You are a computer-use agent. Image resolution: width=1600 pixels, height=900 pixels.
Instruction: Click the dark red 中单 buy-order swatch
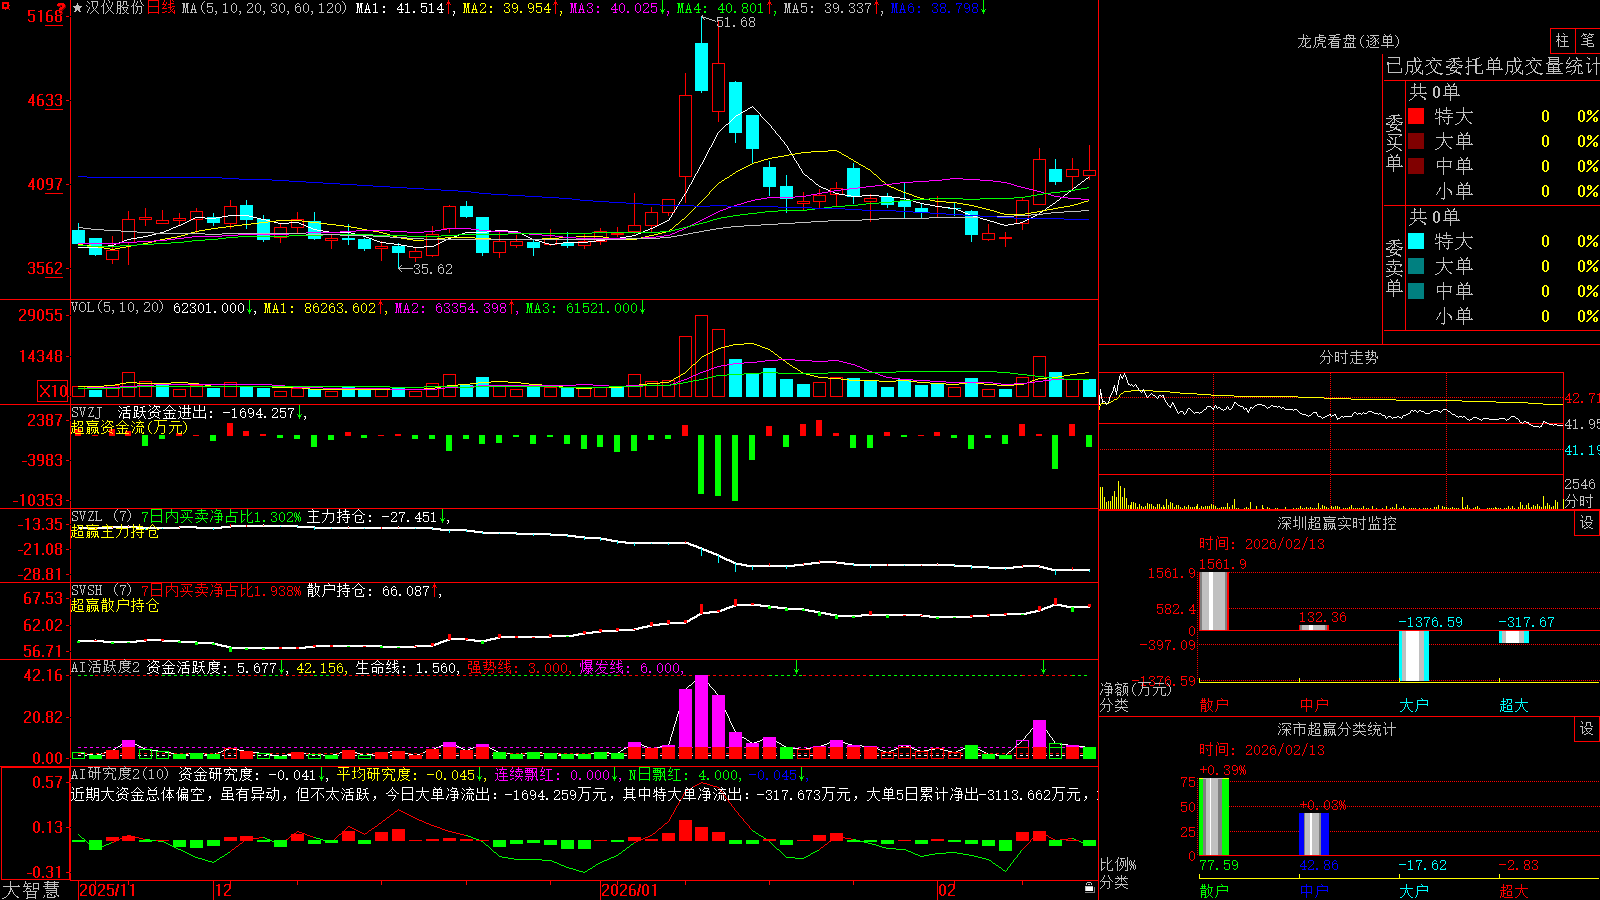tap(1416, 166)
